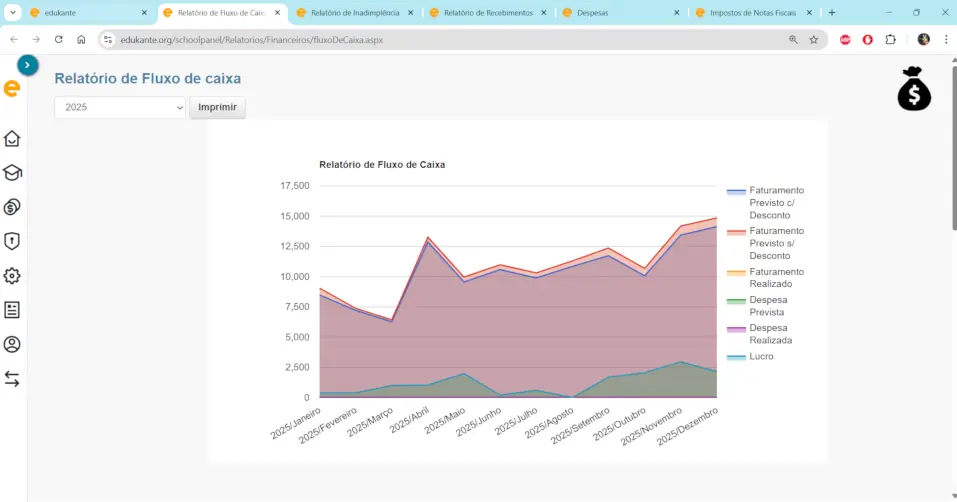Expand the sidebar with blue chevron button

27,65
